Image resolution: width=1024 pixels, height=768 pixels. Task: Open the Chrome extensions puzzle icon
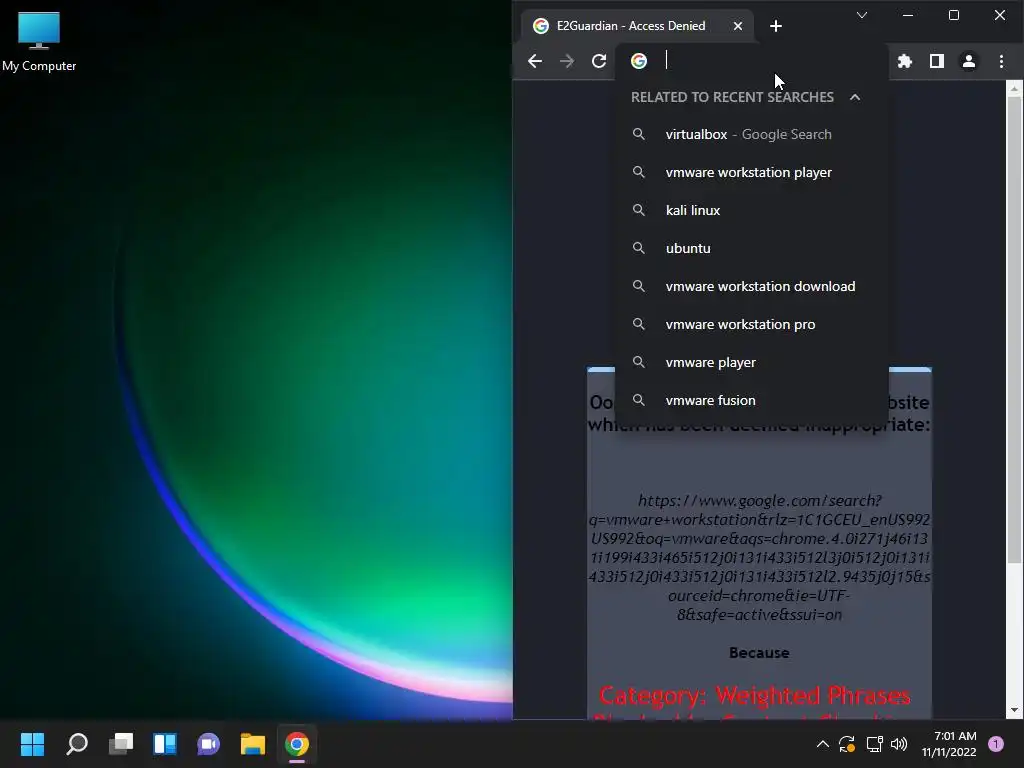tap(904, 61)
